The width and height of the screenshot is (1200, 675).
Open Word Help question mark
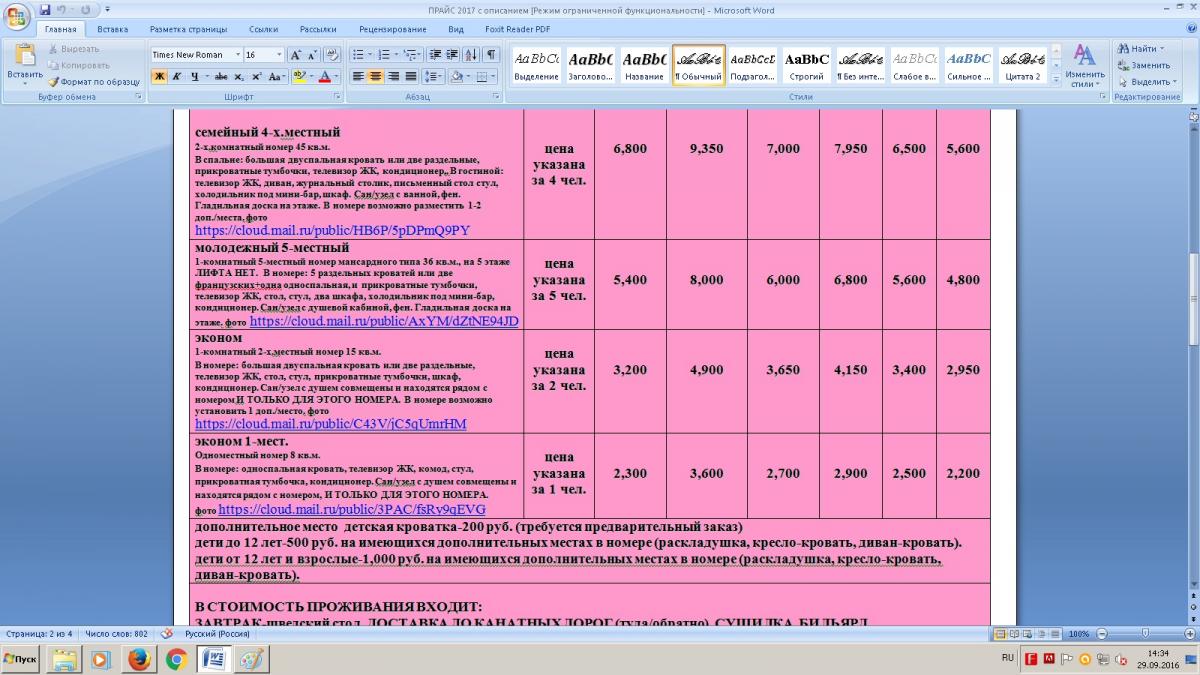(x=1190, y=30)
